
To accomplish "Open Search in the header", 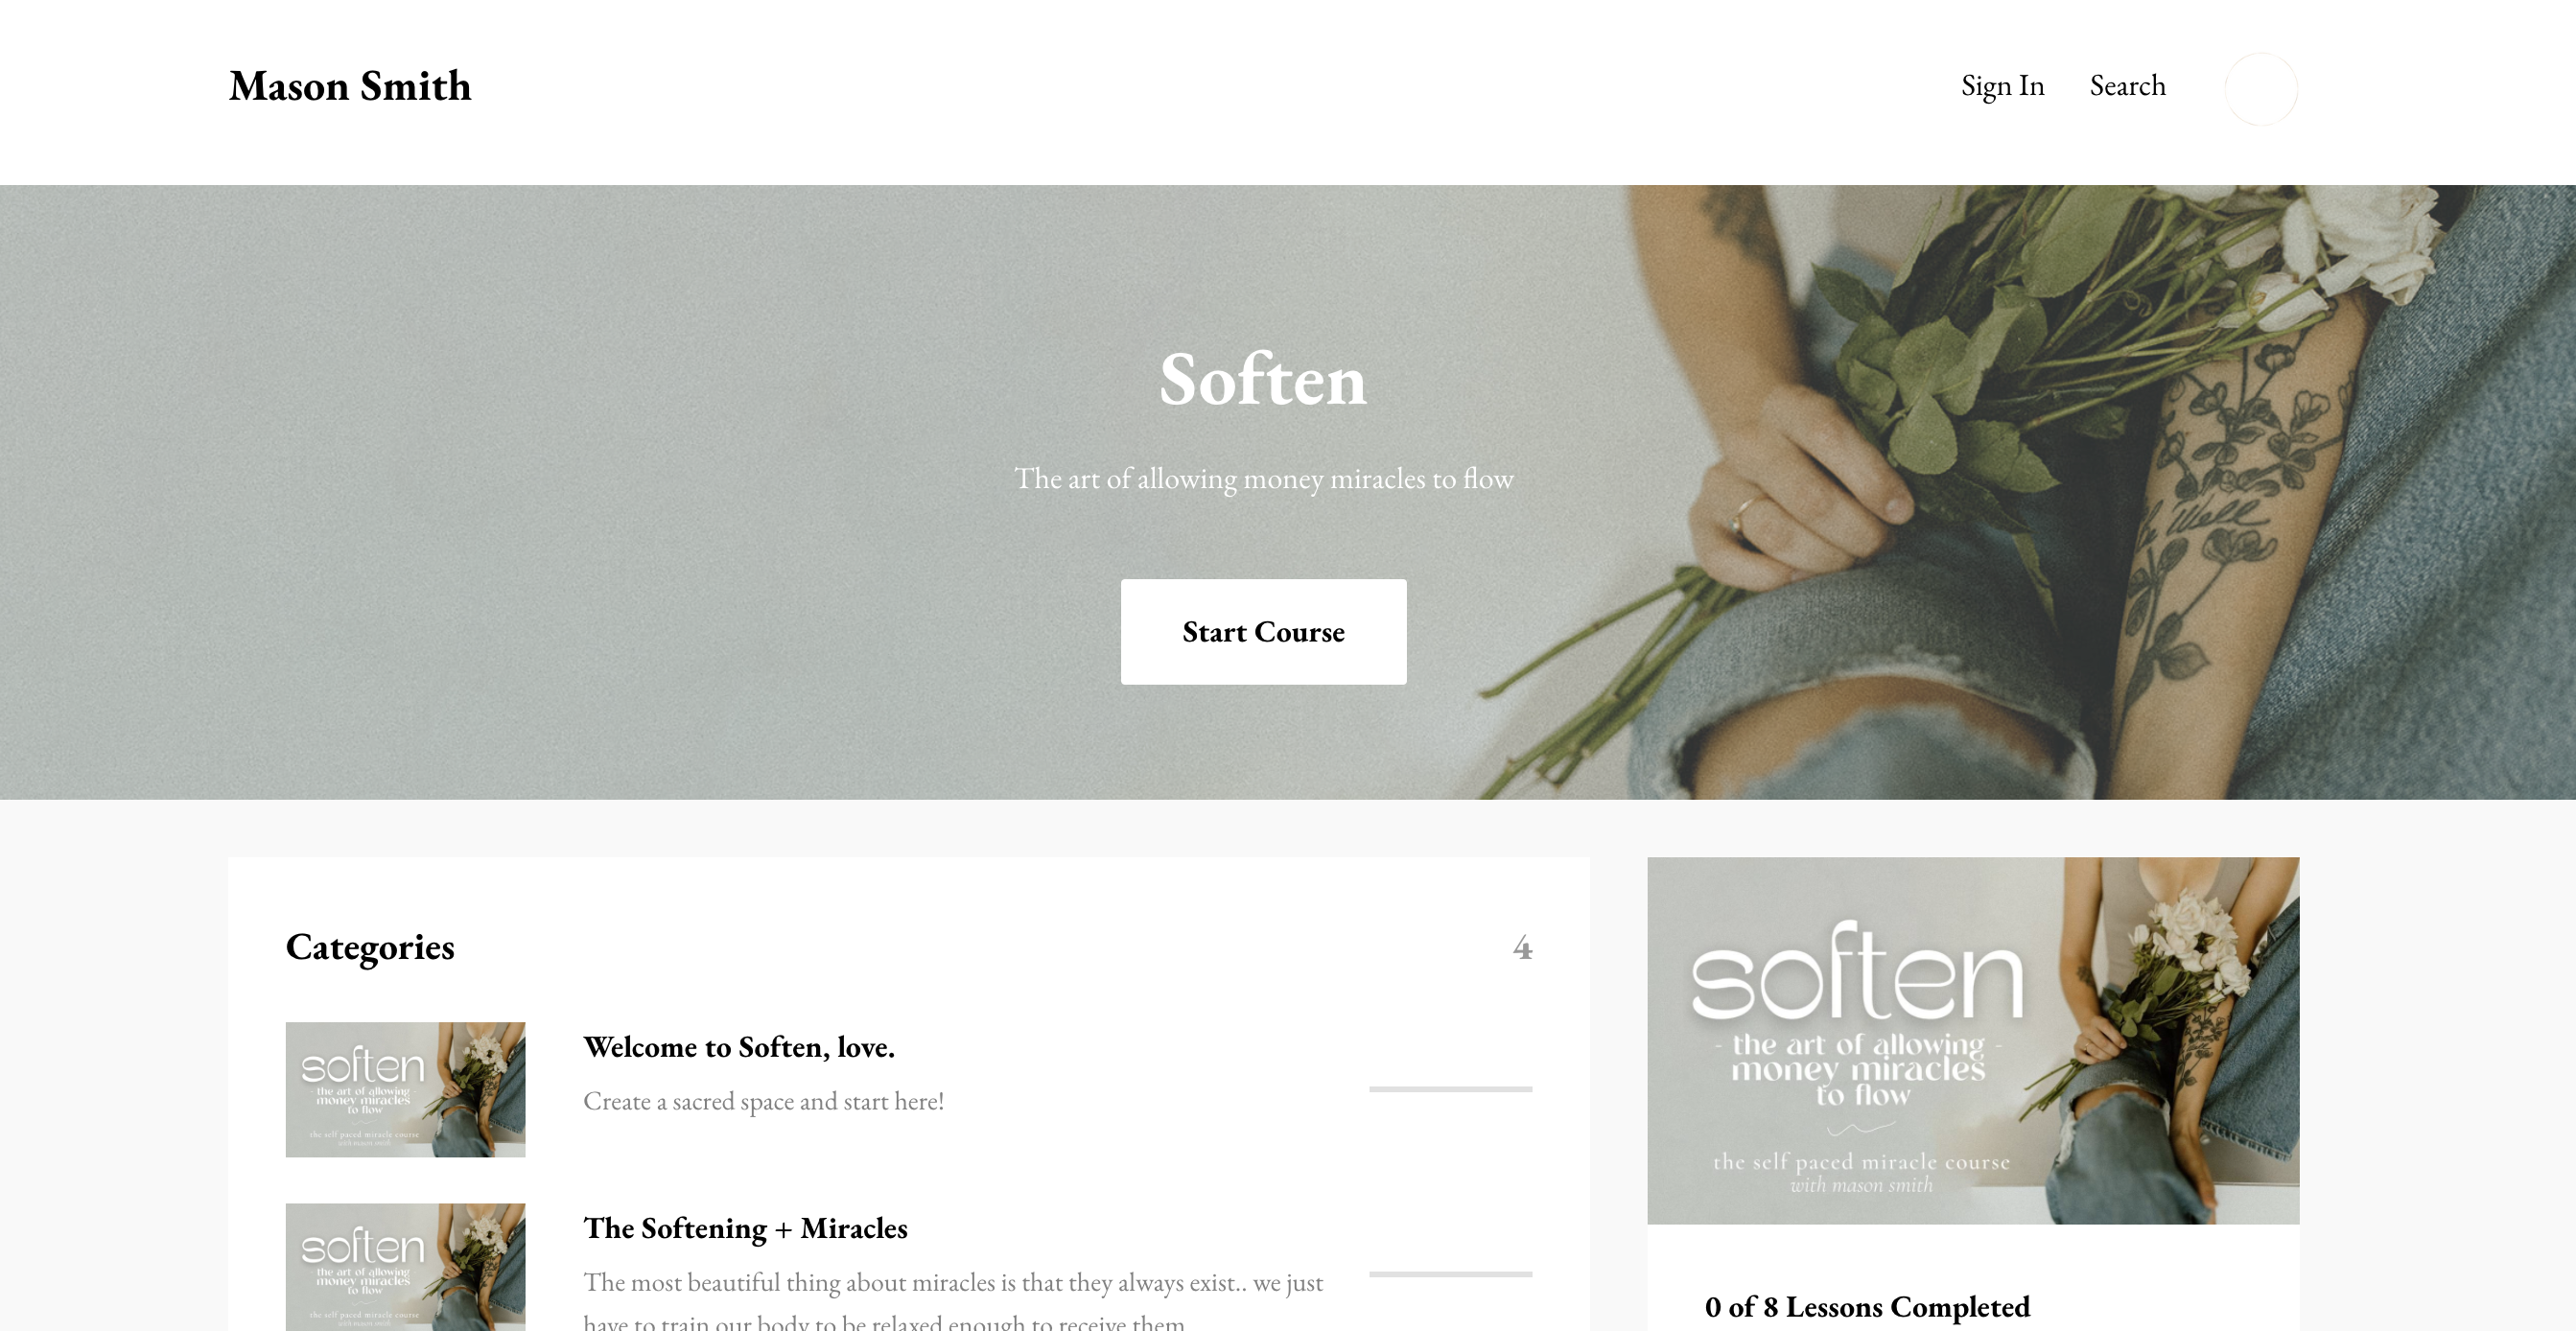I will coord(2127,86).
